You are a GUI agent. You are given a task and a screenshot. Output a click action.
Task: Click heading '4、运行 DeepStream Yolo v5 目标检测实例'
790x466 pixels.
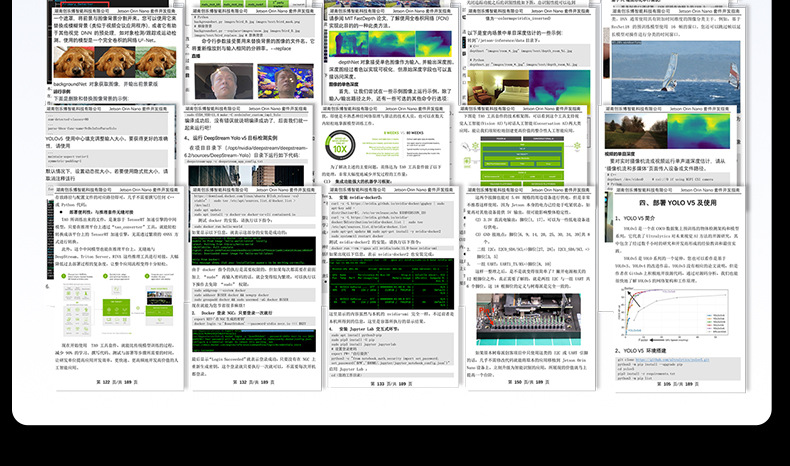[230, 138]
